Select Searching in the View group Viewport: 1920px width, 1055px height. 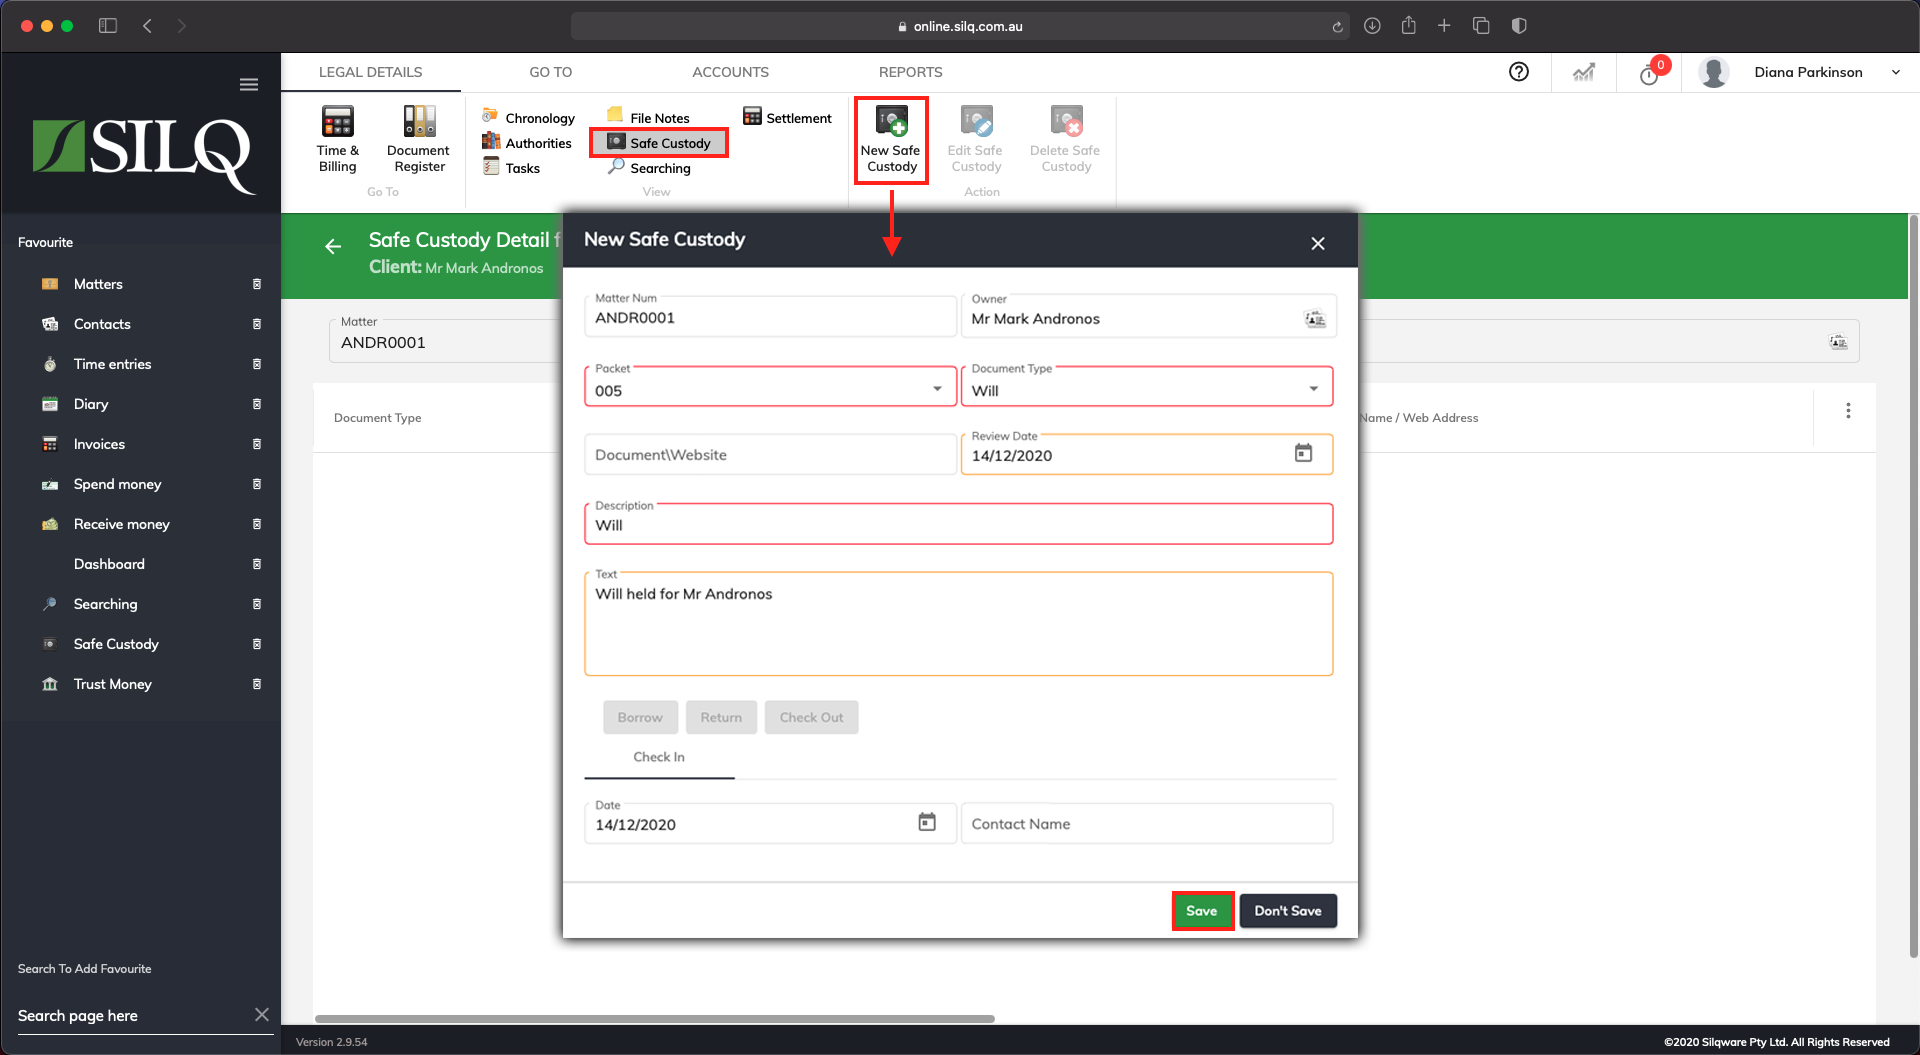click(x=650, y=167)
